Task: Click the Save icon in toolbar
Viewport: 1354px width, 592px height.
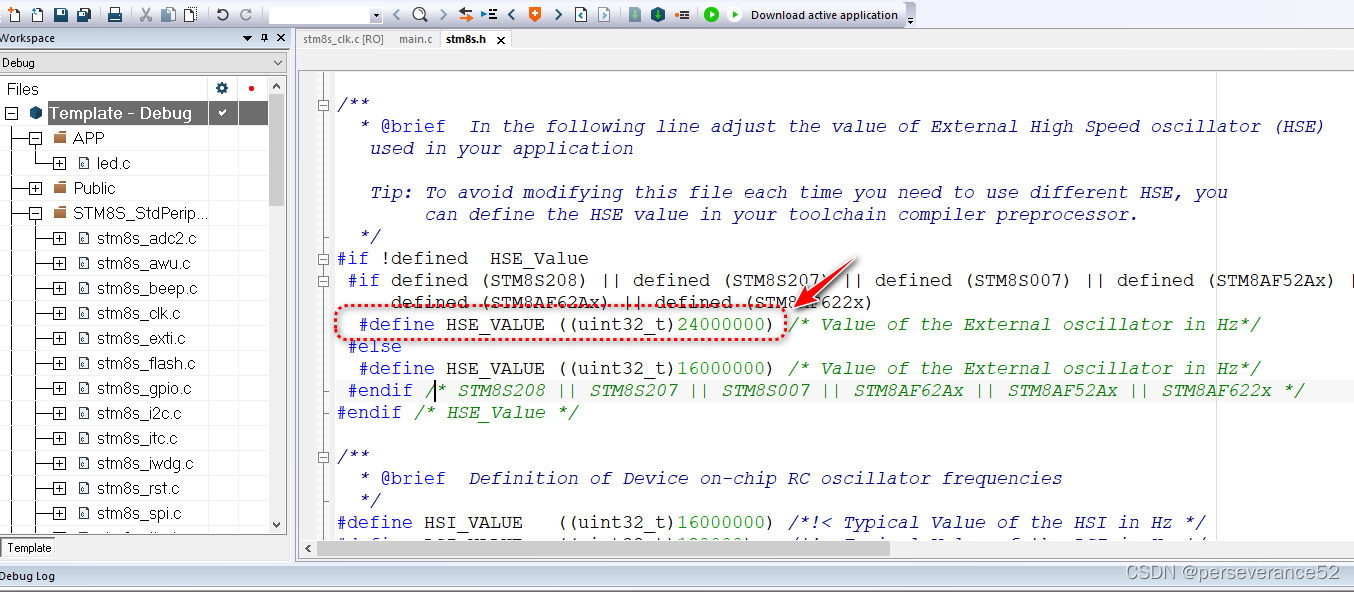Action: pos(61,15)
